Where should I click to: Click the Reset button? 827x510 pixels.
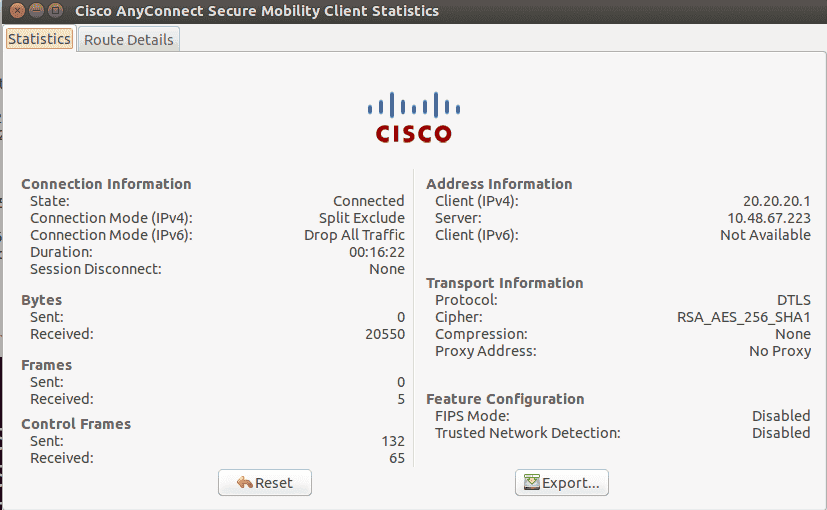265,483
